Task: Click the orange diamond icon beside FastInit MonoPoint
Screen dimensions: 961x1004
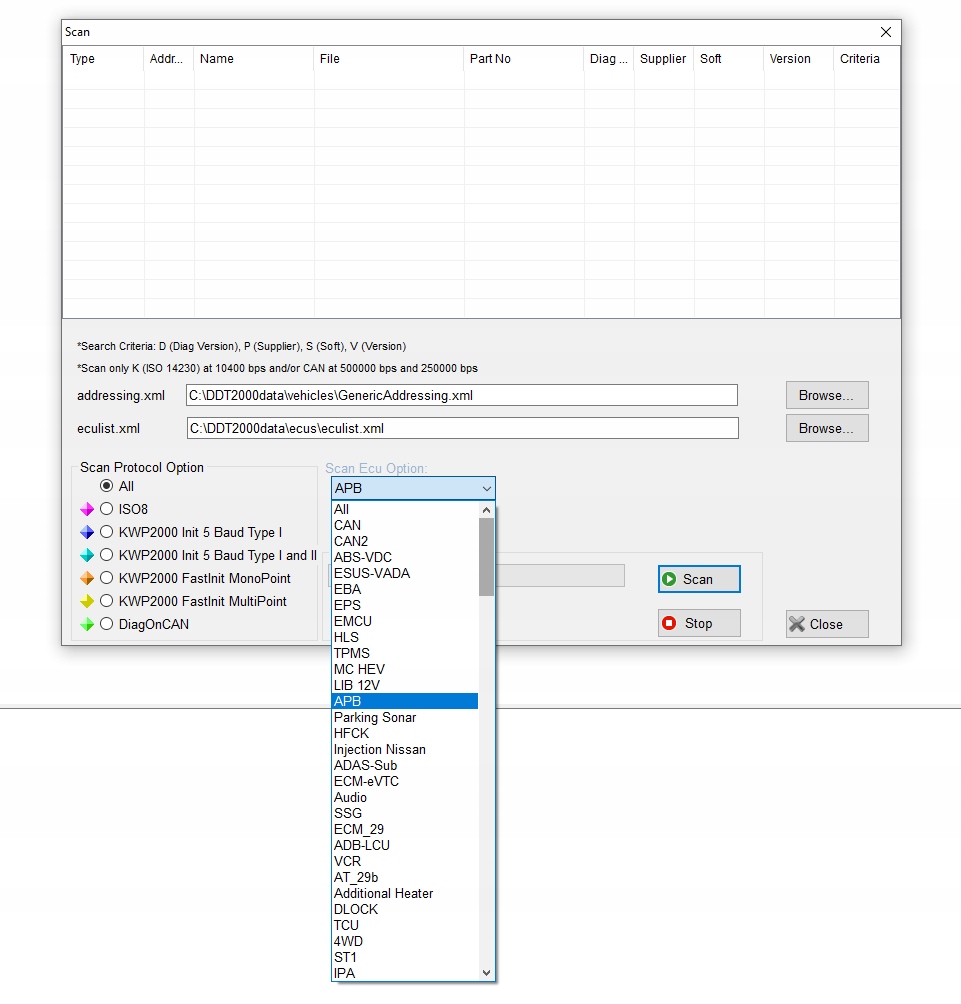Action: click(x=87, y=579)
